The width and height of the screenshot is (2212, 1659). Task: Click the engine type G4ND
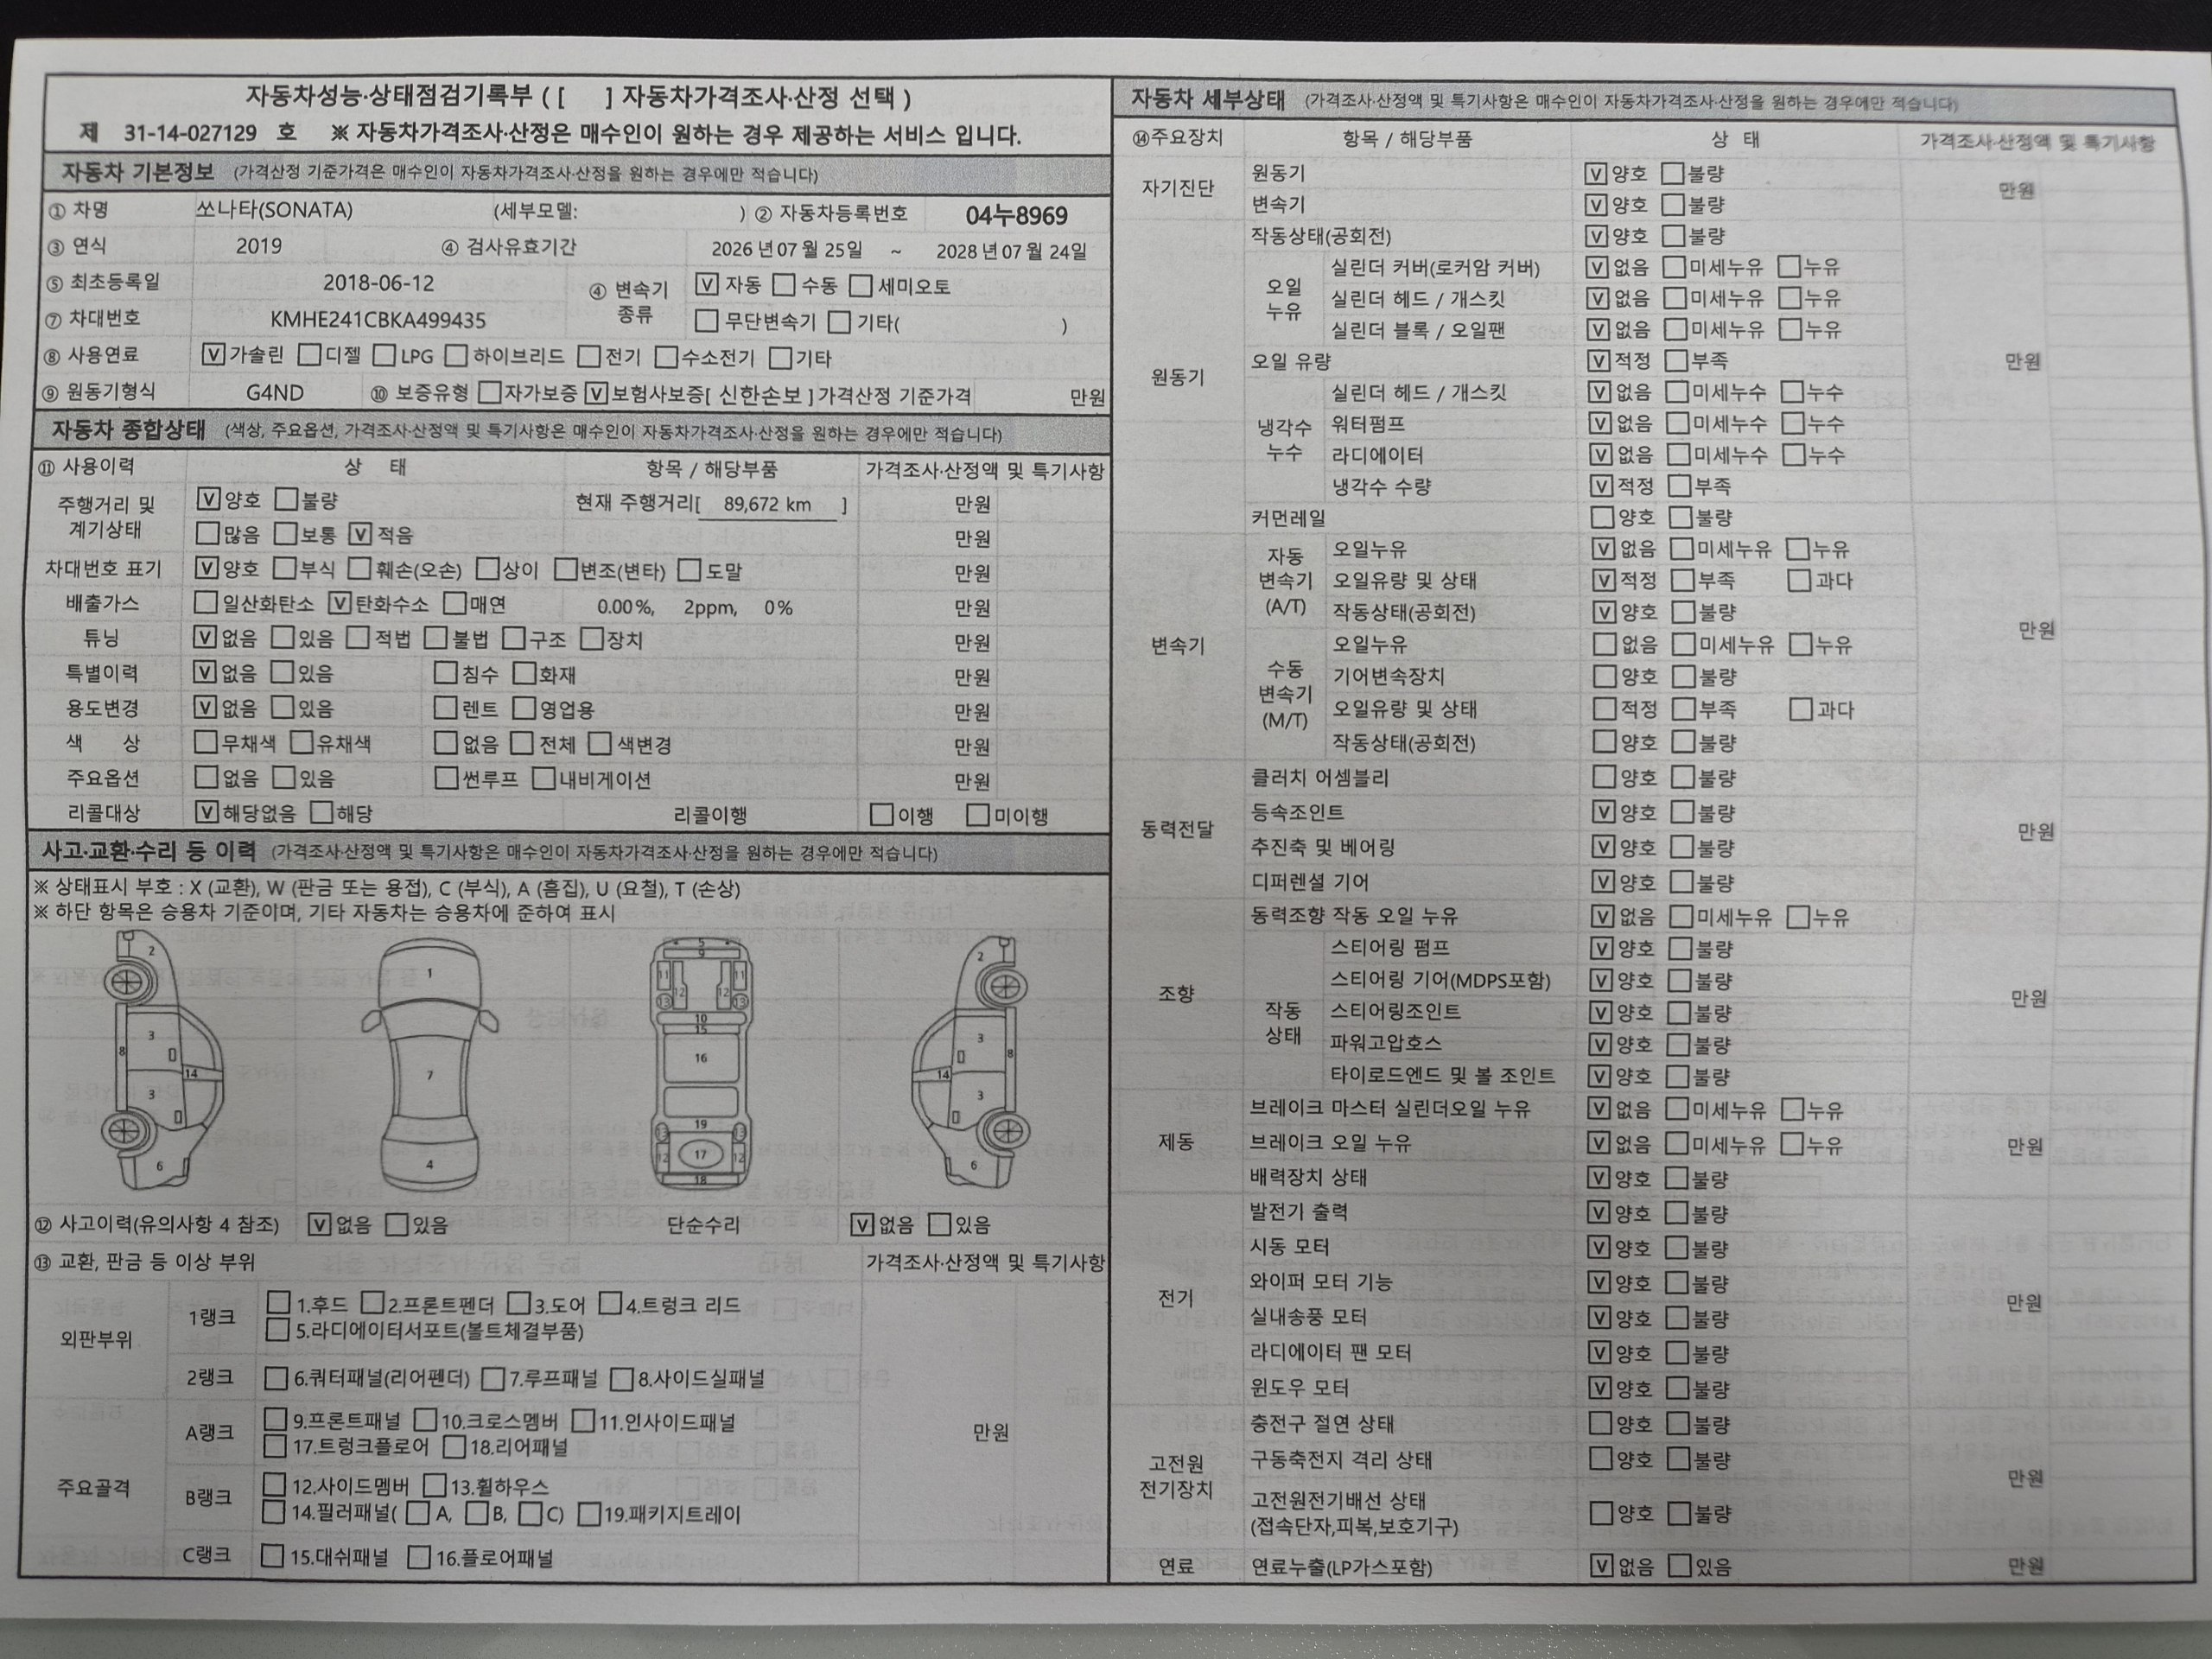pyautogui.click(x=275, y=393)
